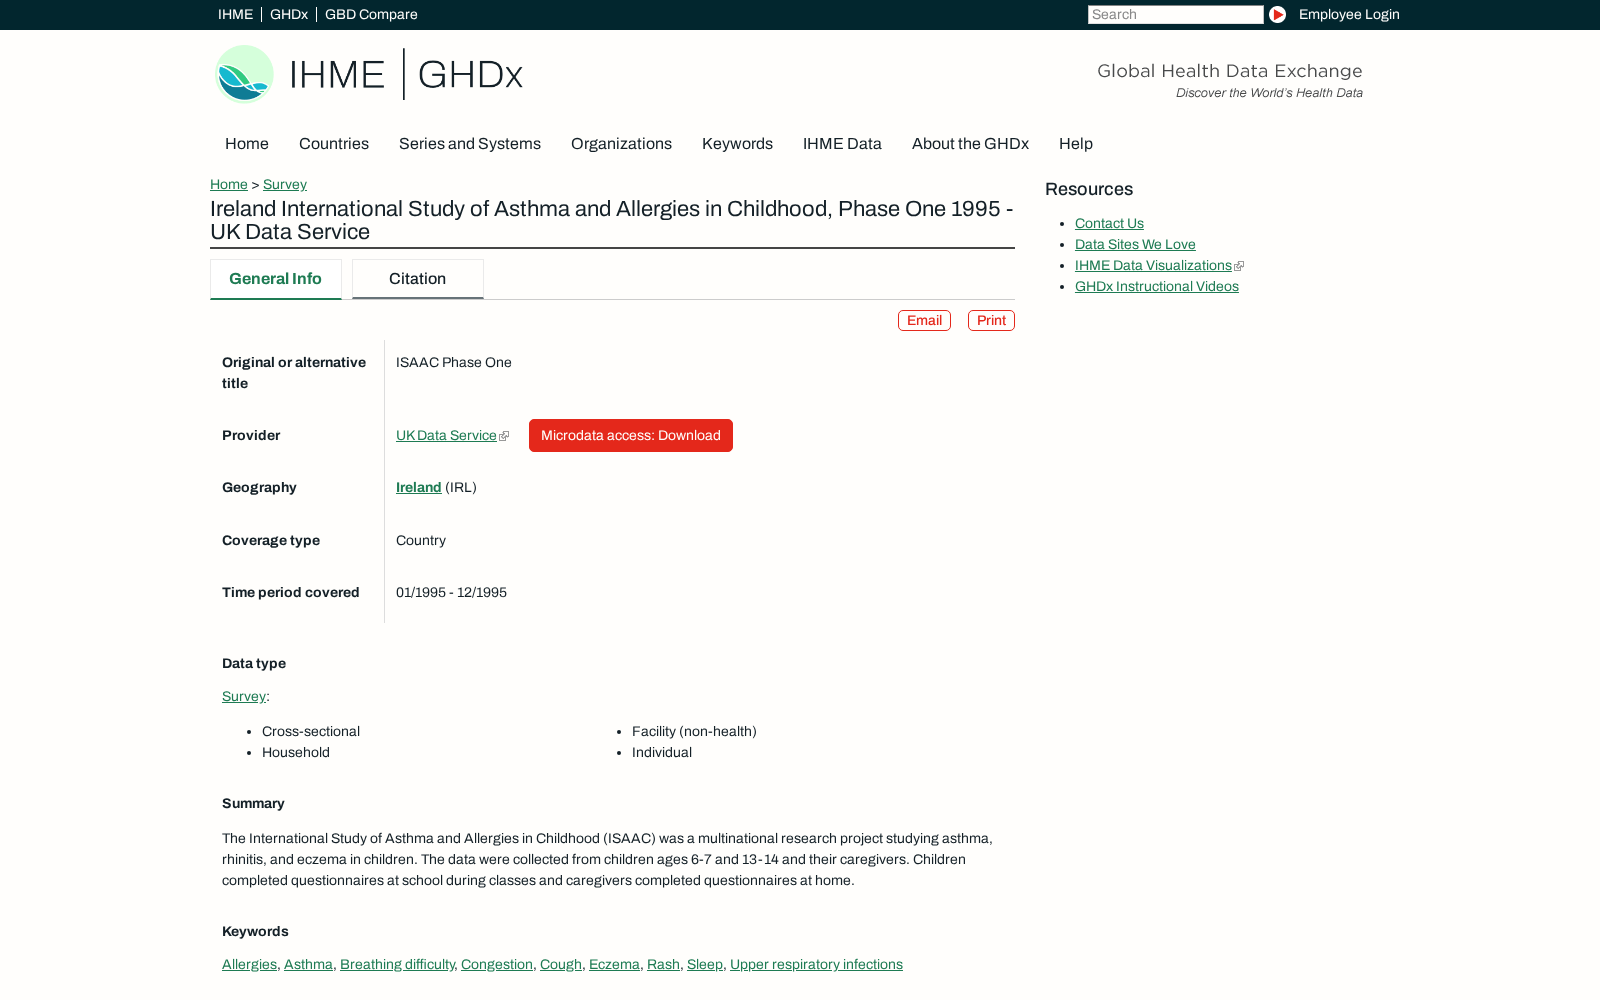Click the 'Facility (non-health)' list item
Image resolution: width=1600 pixels, height=1000 pixels.
(694, 732)
